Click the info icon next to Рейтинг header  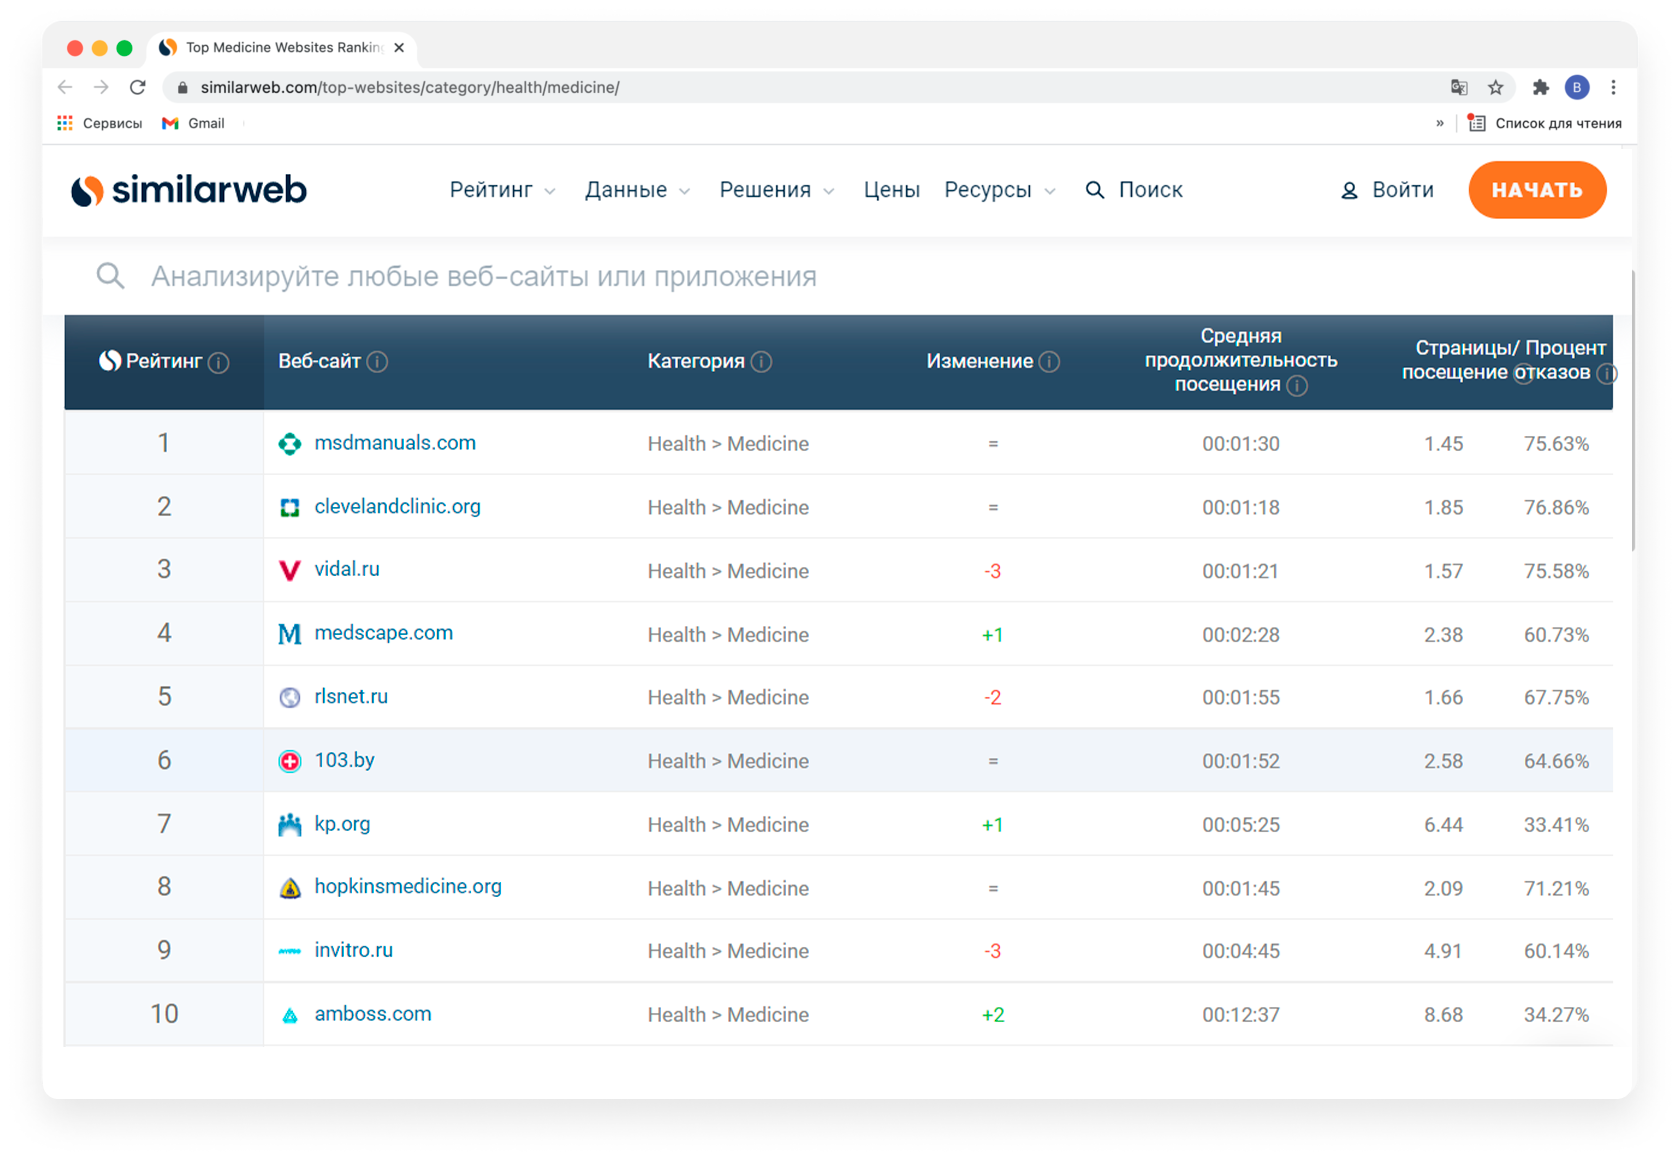coord(218,363)
